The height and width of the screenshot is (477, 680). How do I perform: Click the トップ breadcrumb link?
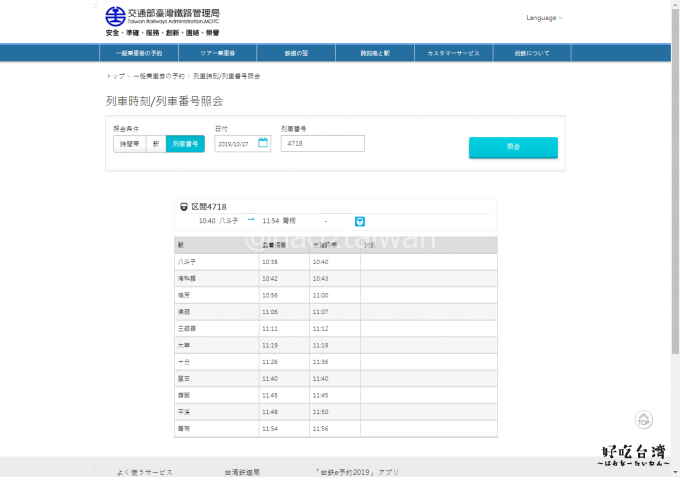115,76
